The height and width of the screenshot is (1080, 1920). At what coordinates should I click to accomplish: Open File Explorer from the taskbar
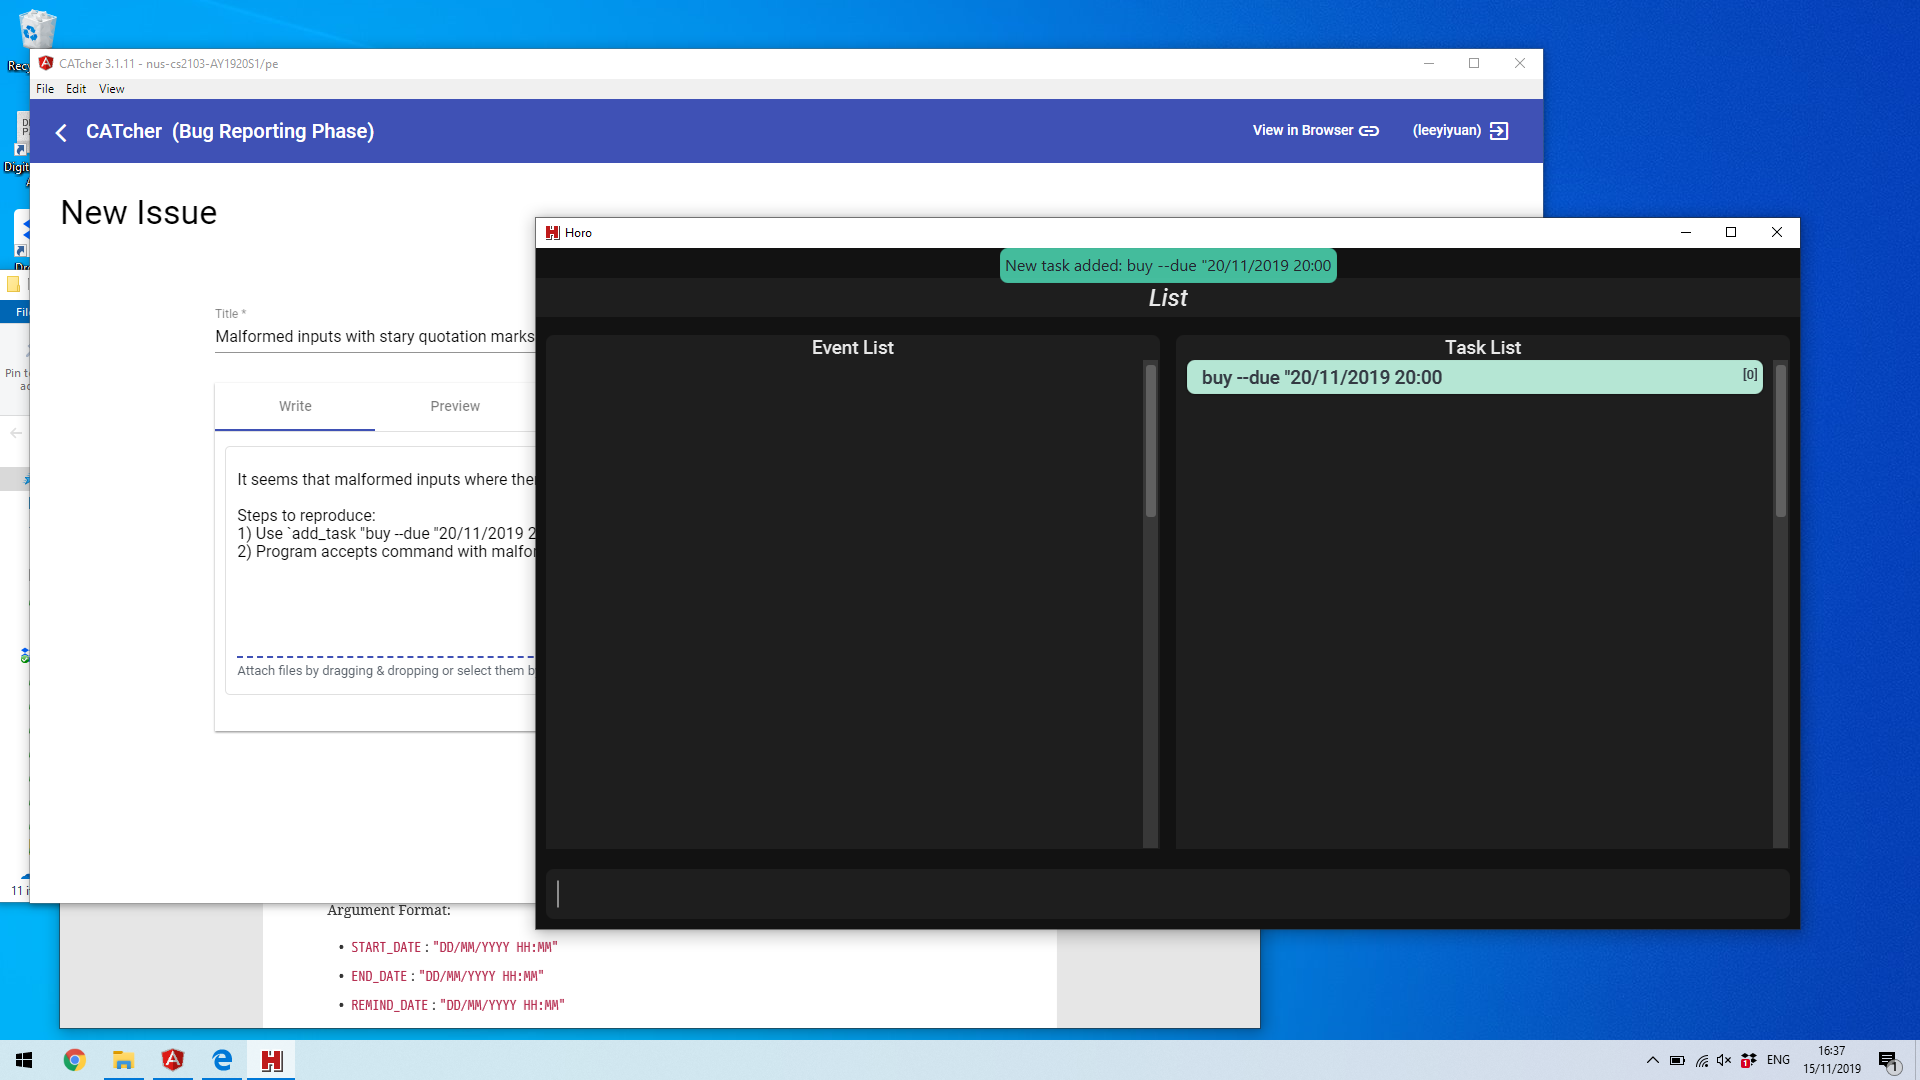click(x=123, y=1060)
